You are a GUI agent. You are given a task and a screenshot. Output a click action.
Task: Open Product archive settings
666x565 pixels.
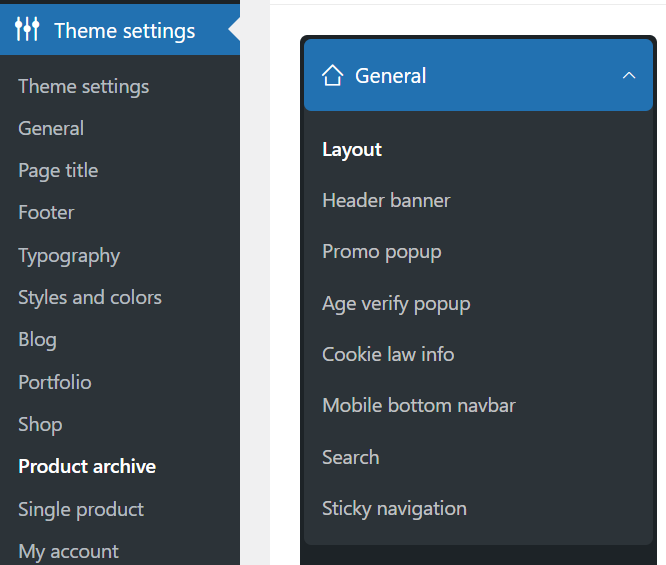(87, 466)
